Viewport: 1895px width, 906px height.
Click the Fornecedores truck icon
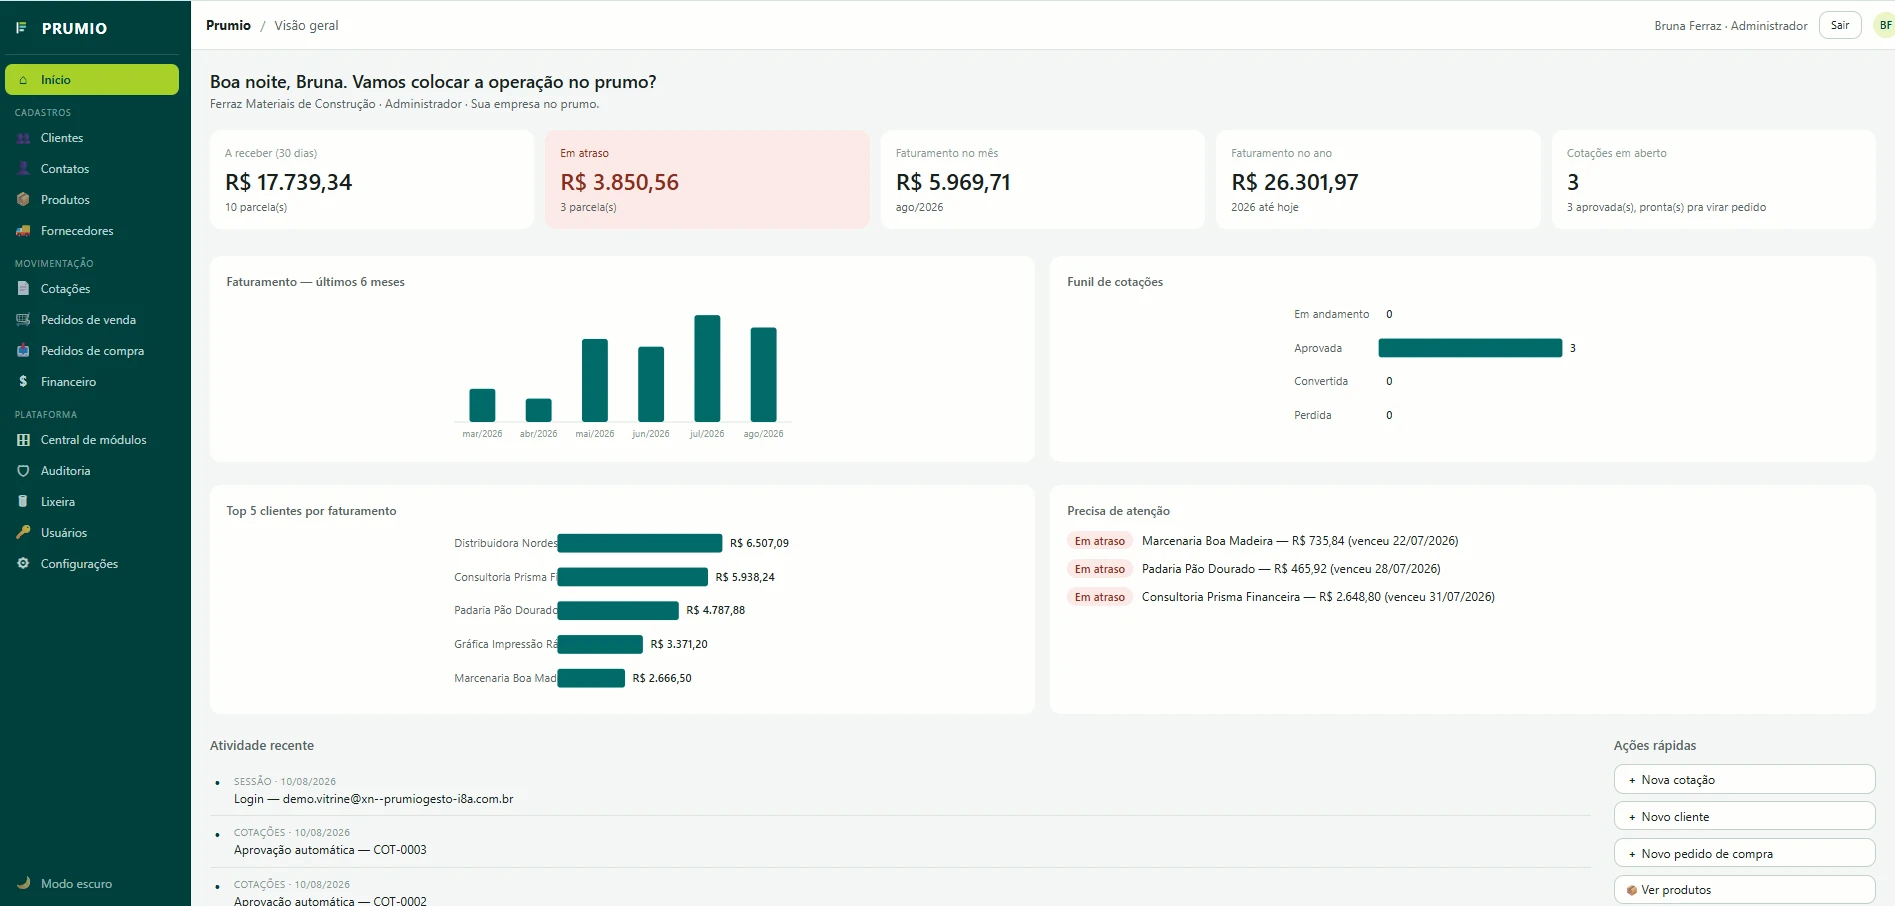pos(23,231)
